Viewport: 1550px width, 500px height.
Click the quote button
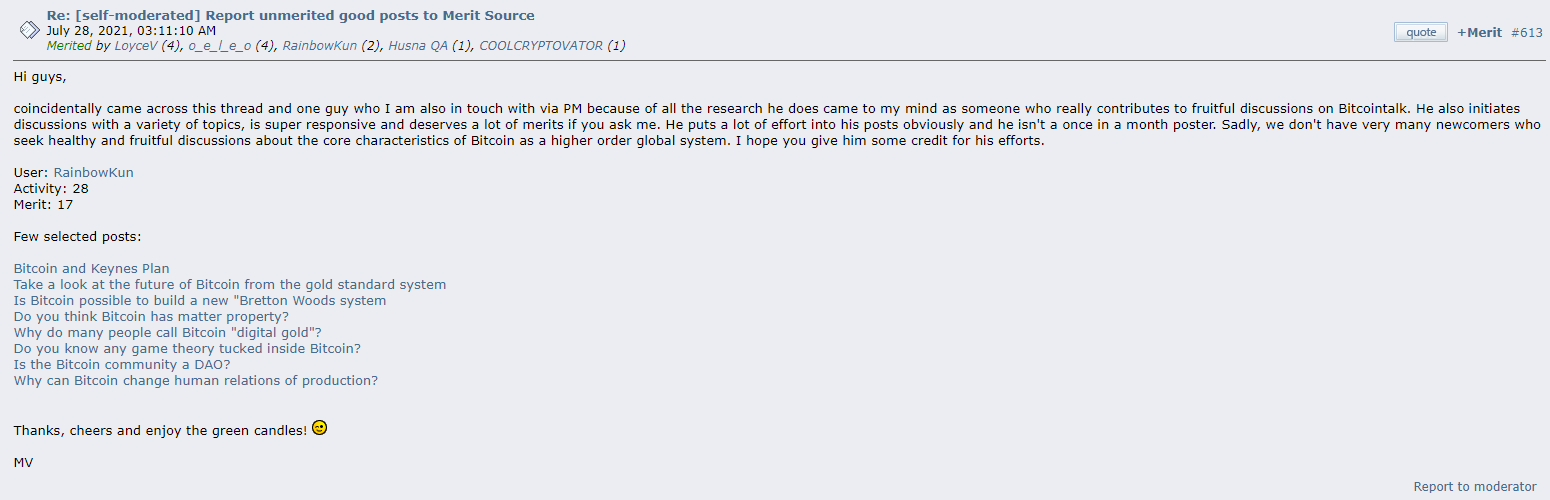coord(1421,32)
